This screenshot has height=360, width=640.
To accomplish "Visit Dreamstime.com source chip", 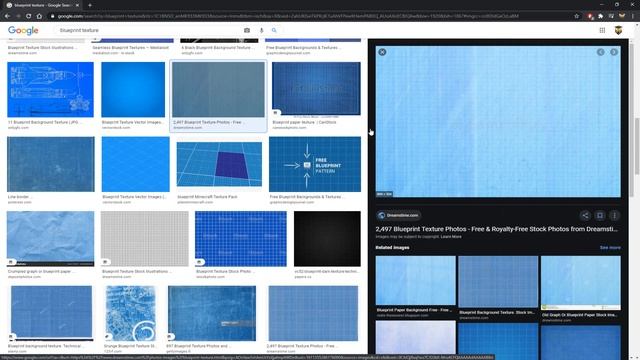I will tap(398, 215).
